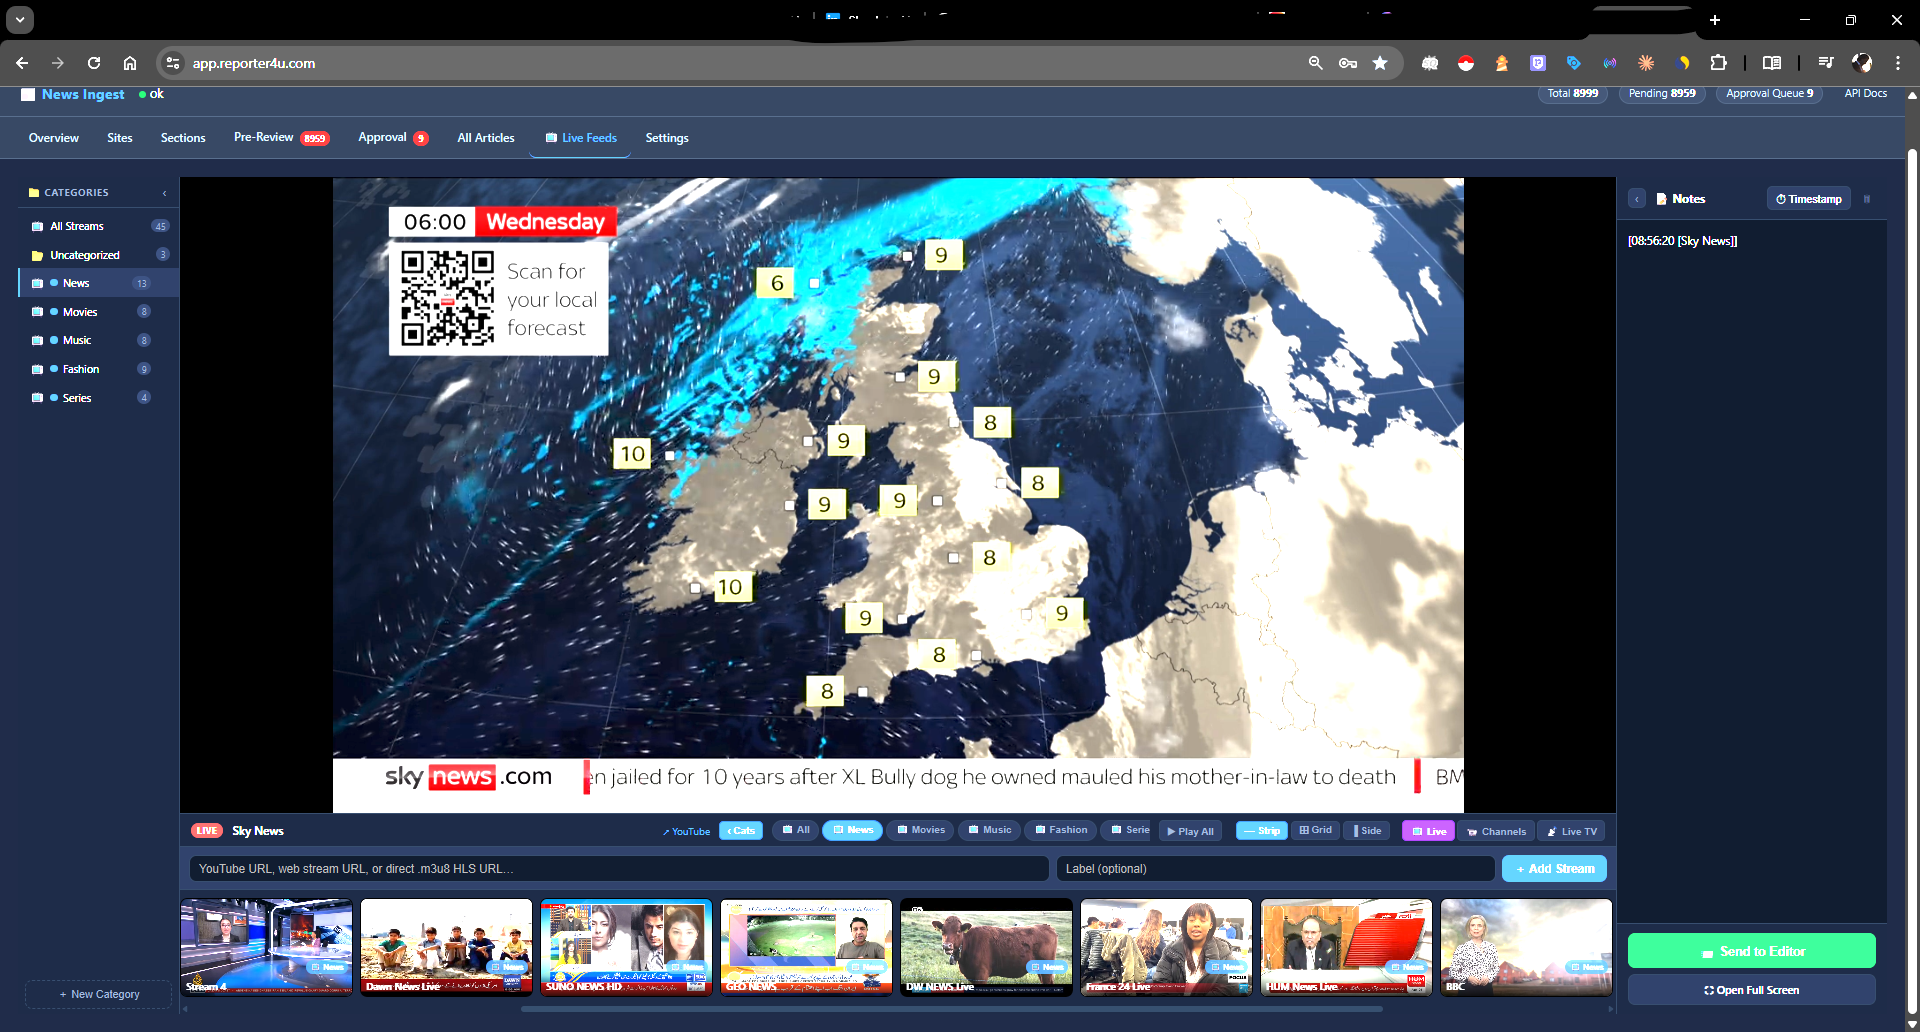
Task: Select the Uncategorized category
Action: pyautogui.click(x=99, y=255)
